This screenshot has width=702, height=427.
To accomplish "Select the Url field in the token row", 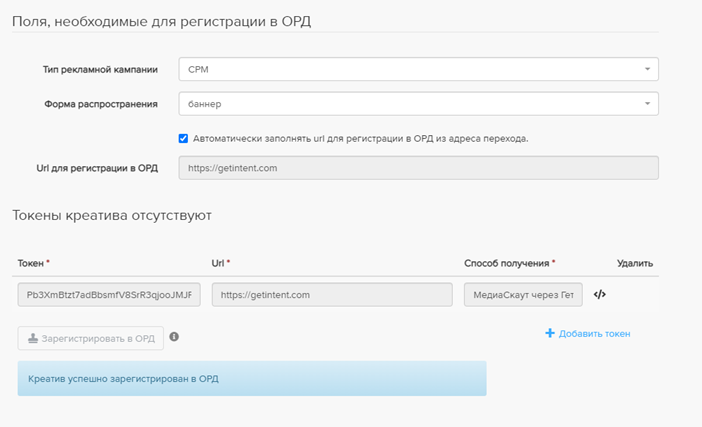I will coord(332,295).
